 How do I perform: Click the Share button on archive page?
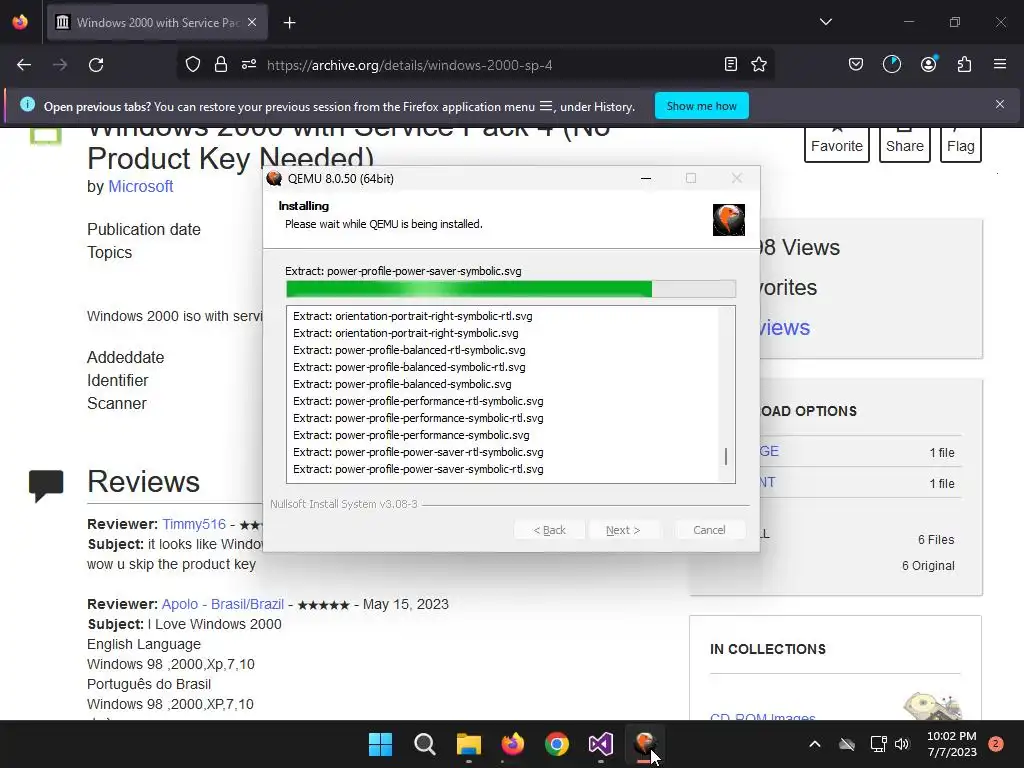(x=904, y=145)
